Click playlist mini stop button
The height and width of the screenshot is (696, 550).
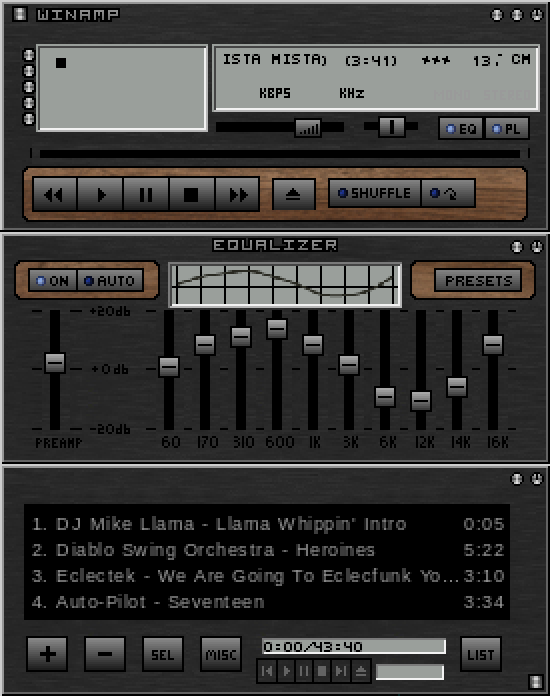point(323,671)
